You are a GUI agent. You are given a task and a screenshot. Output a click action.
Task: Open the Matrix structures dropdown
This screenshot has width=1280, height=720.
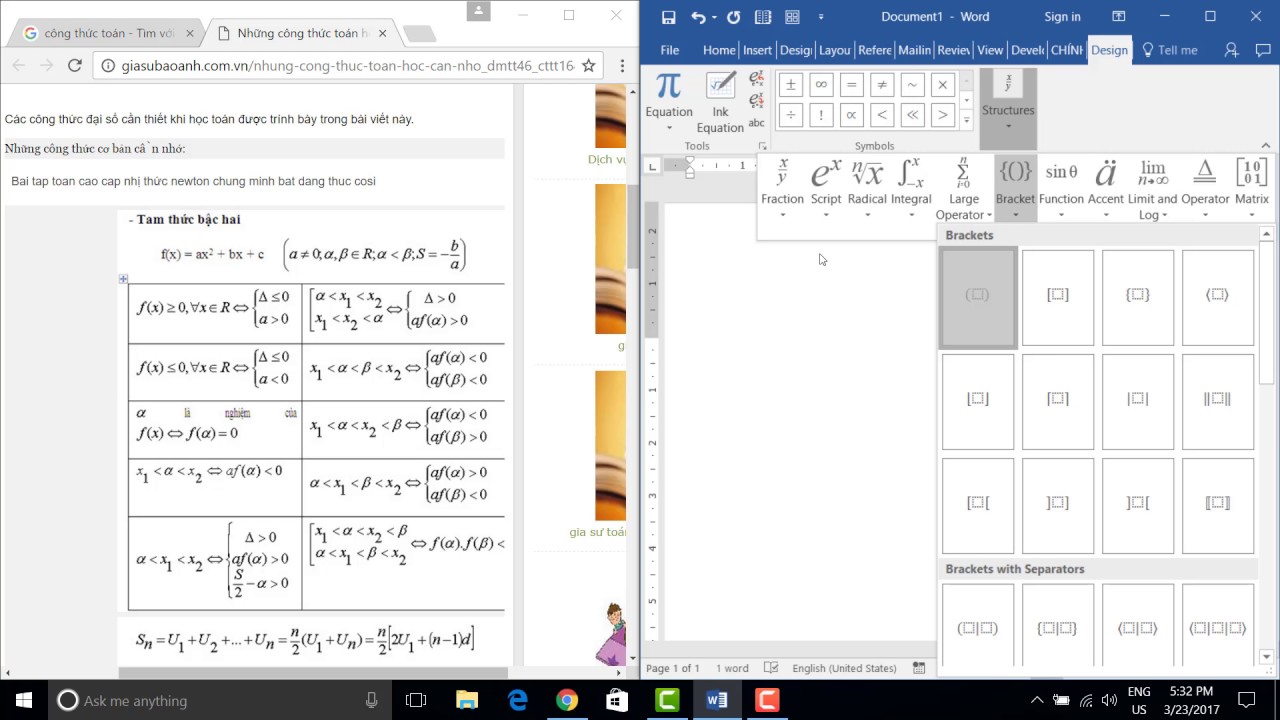[1251, 188]
